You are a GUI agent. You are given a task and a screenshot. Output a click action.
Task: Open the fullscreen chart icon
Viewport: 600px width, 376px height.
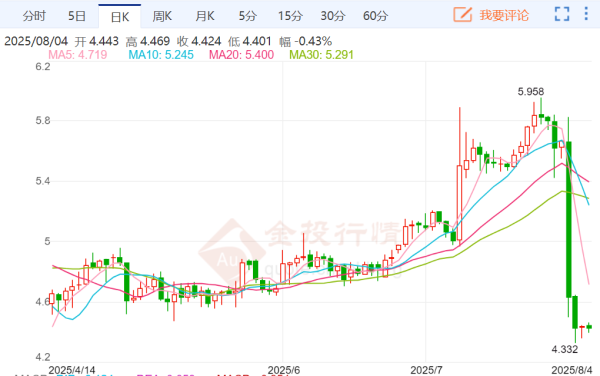562,14
